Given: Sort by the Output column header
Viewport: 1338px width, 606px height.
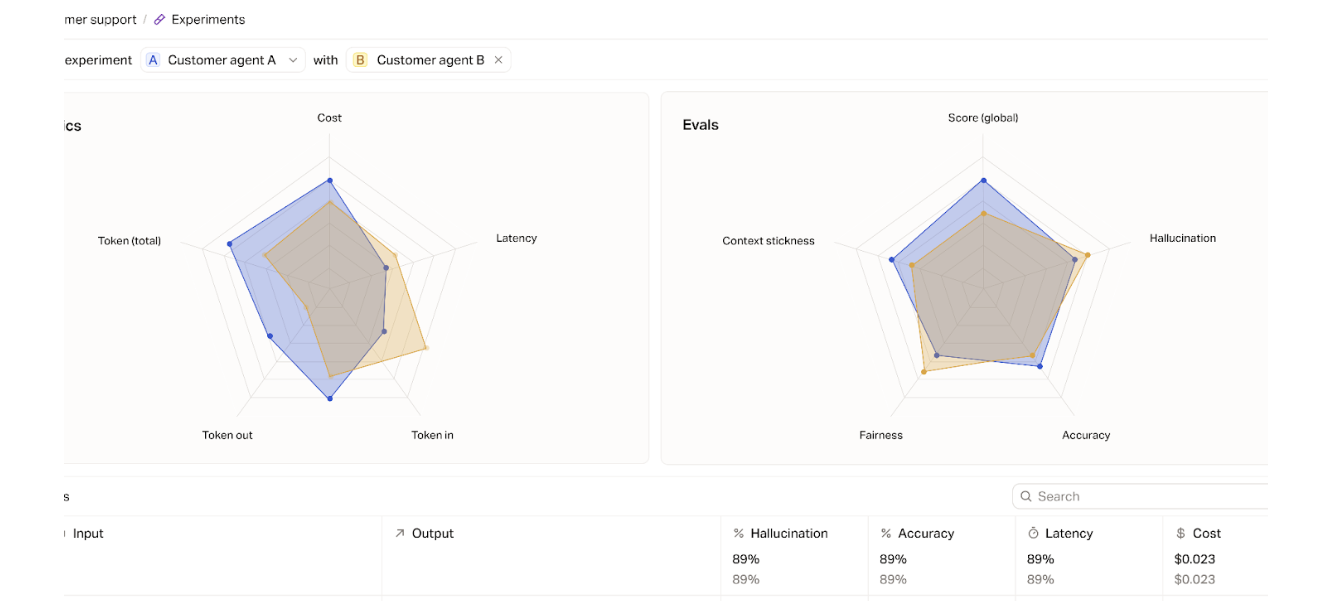Looking at the screenshot, I should pyautogui.click(x=432, y=534).
